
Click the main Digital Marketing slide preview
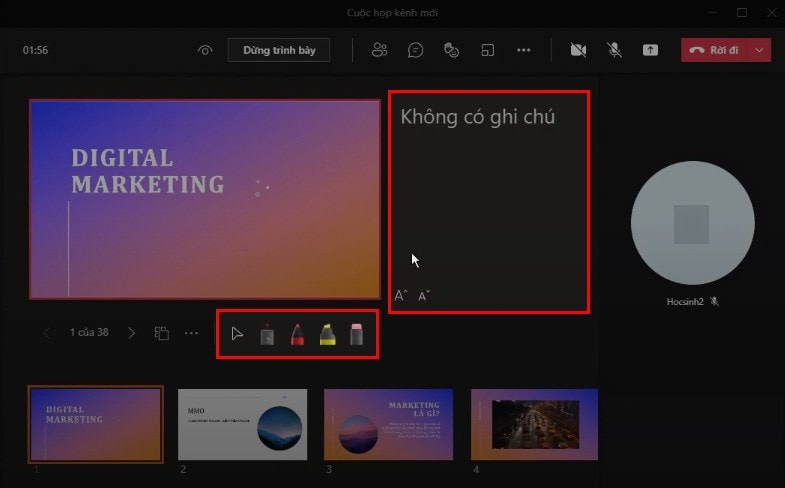click(205, 199)
